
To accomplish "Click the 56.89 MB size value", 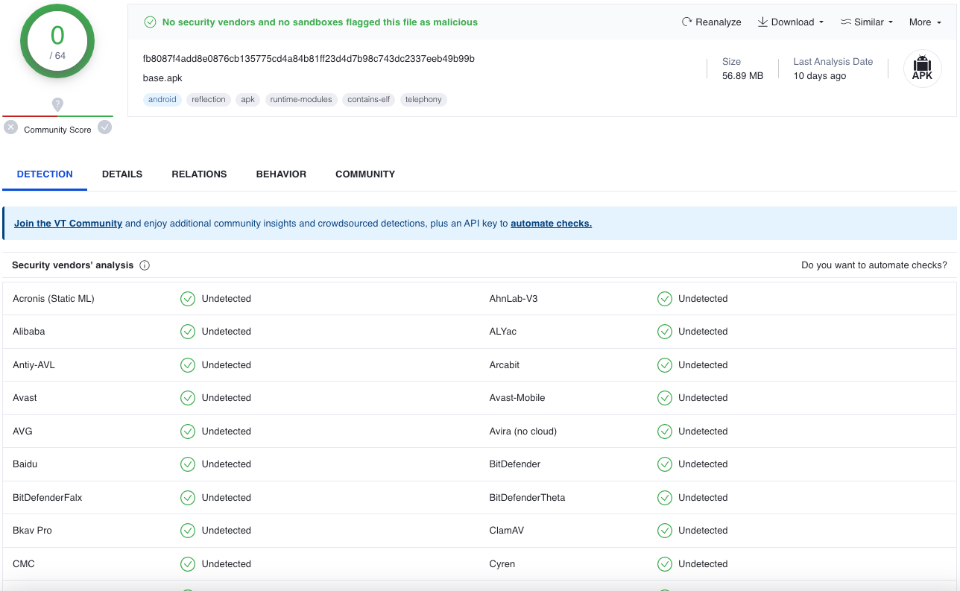I will 743,76.
